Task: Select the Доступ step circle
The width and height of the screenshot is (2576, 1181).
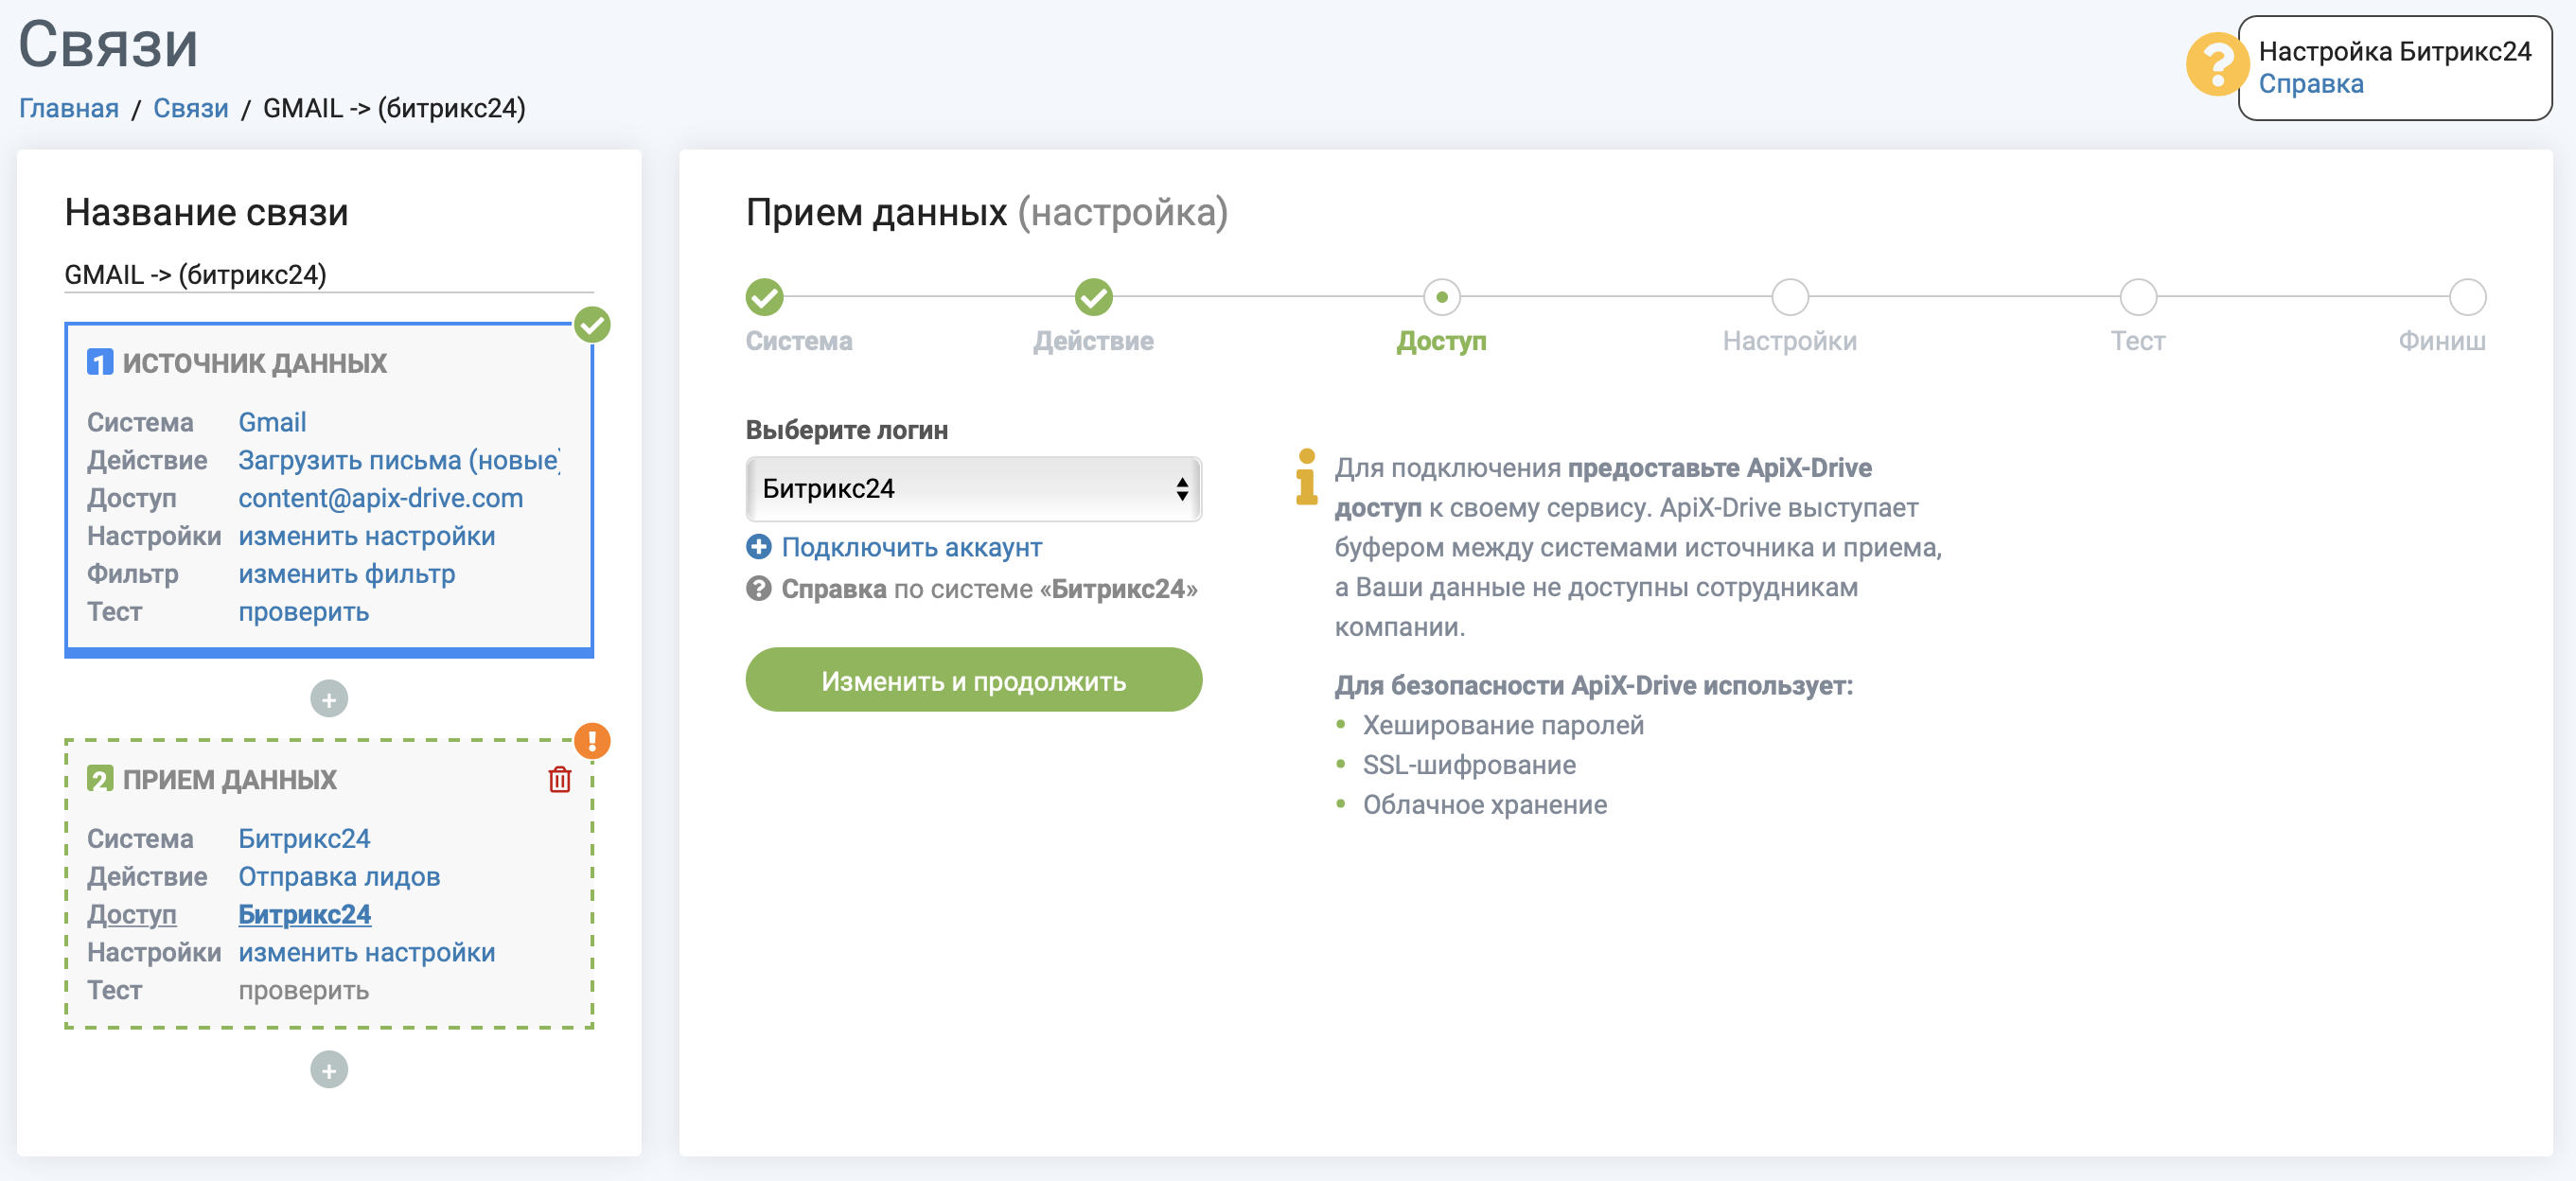Action: click(x=1441, y=297)
